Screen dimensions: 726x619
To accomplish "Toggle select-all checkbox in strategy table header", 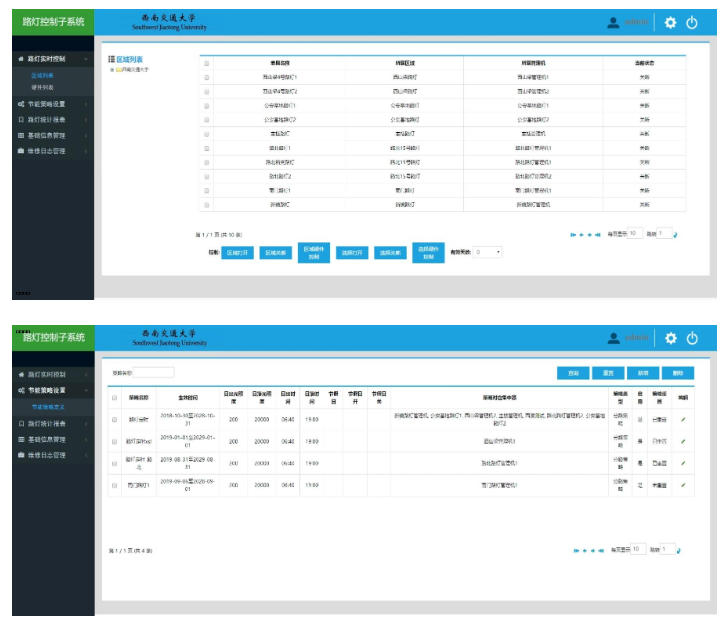I will (x=114, y=398).
